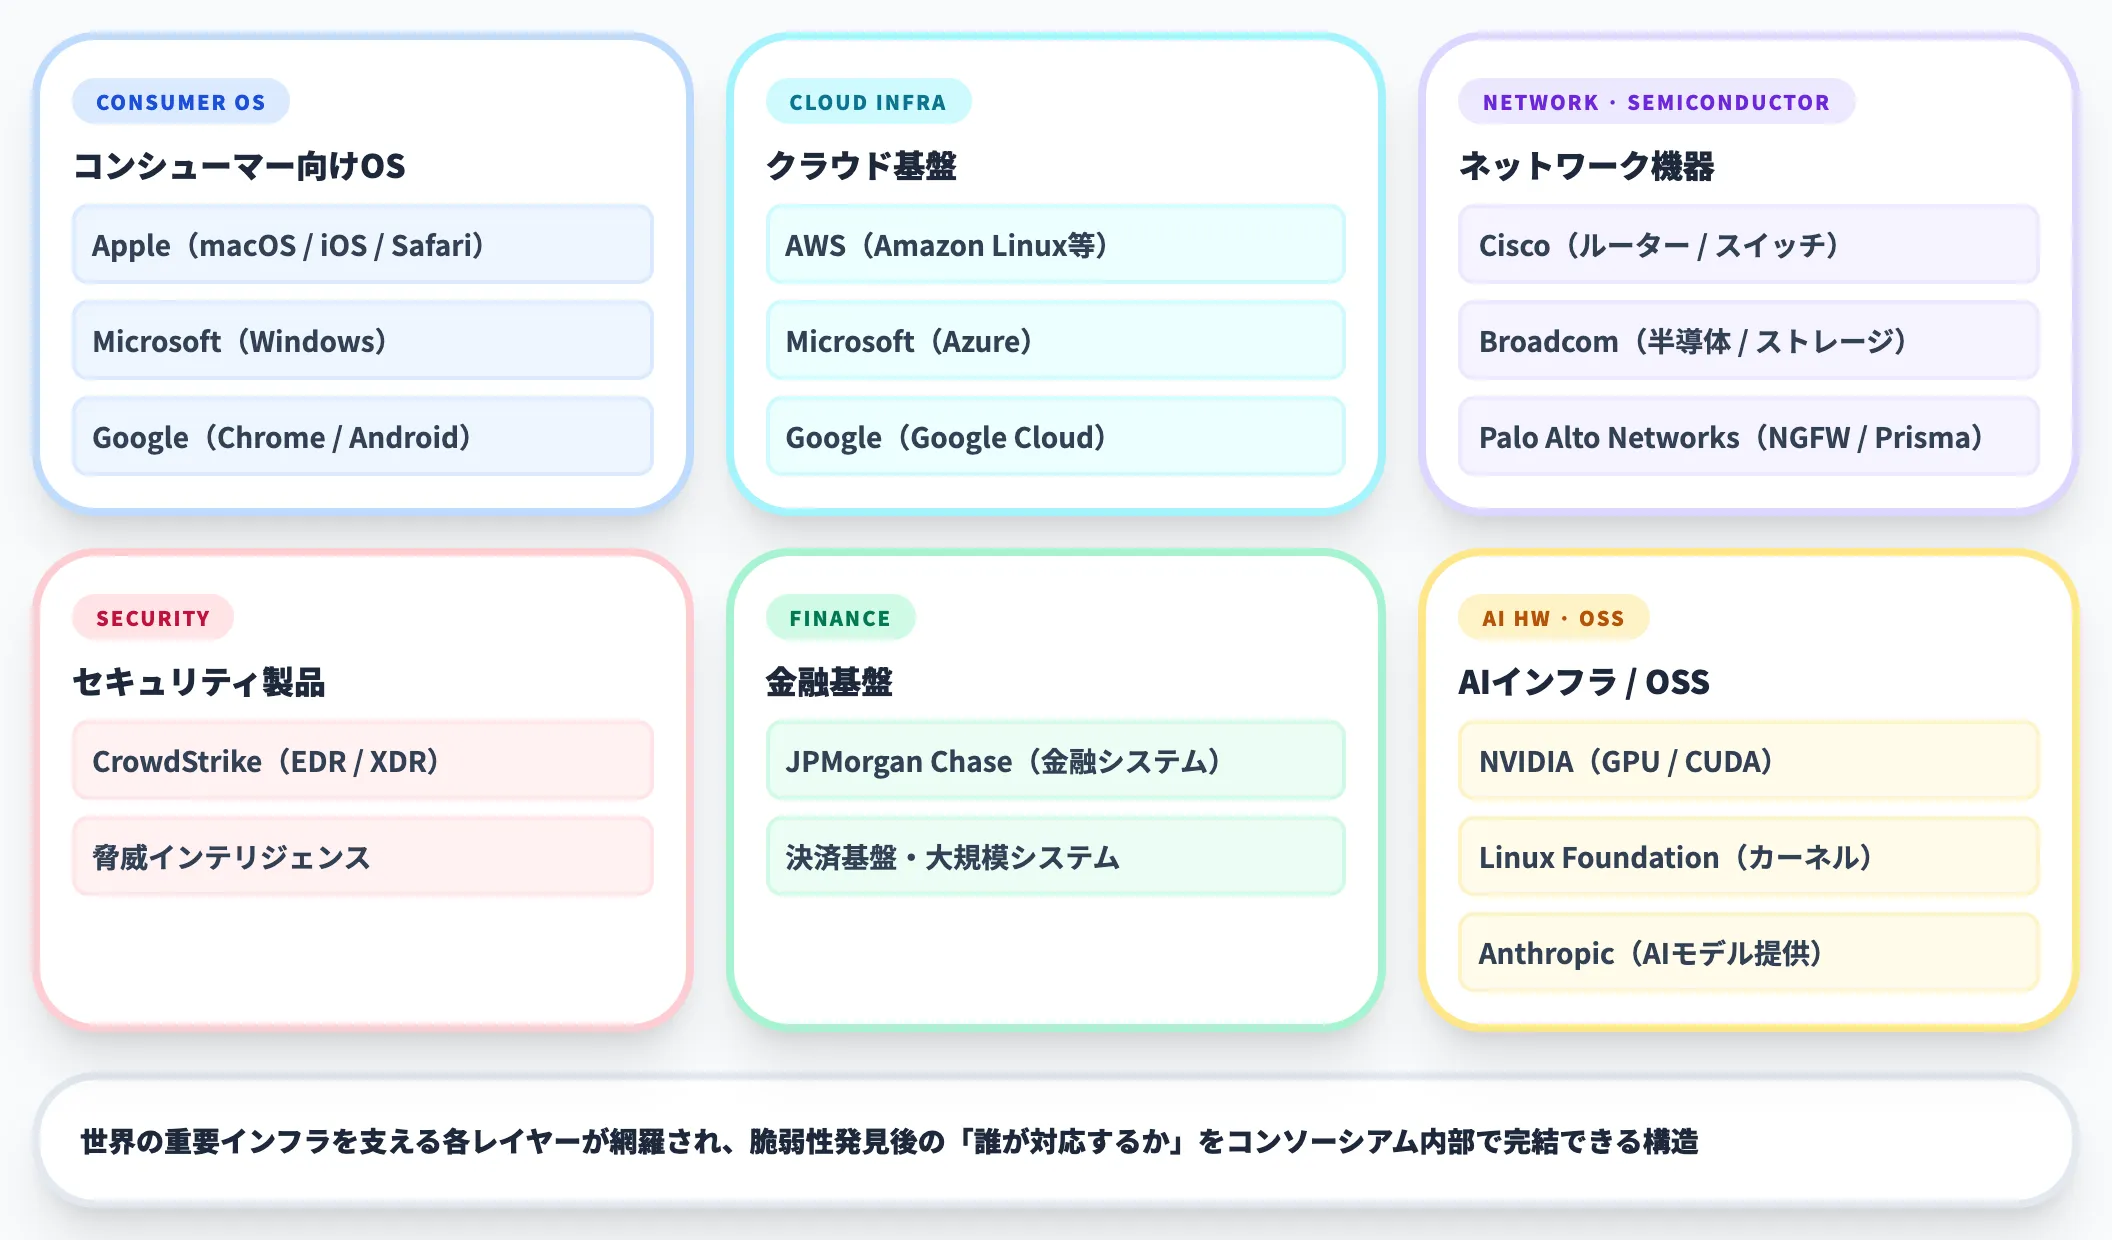The image size is (2112, 1240).
Task: Click the SECURITY tag label
Action: point(153,618)
